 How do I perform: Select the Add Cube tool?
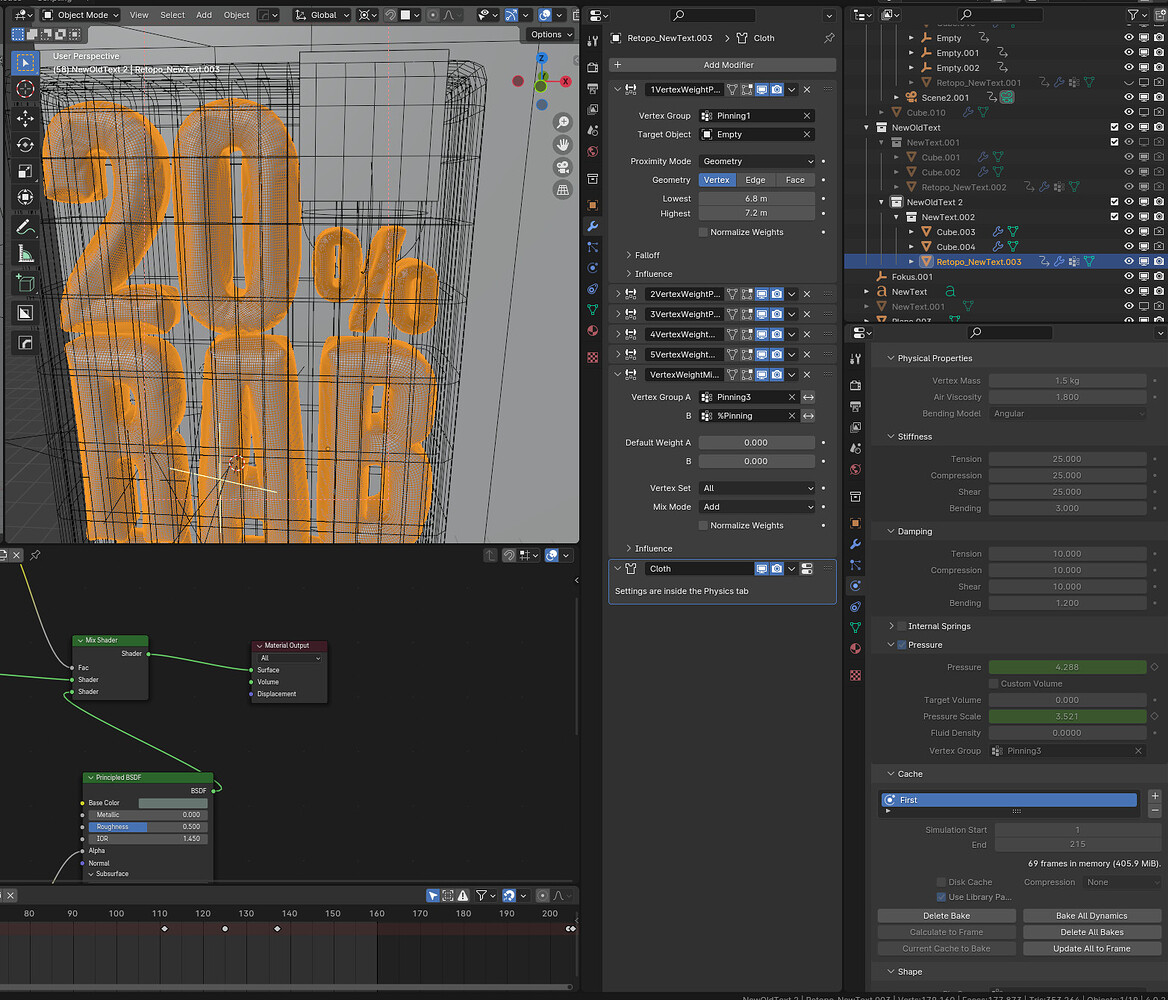tap(25, 283)
